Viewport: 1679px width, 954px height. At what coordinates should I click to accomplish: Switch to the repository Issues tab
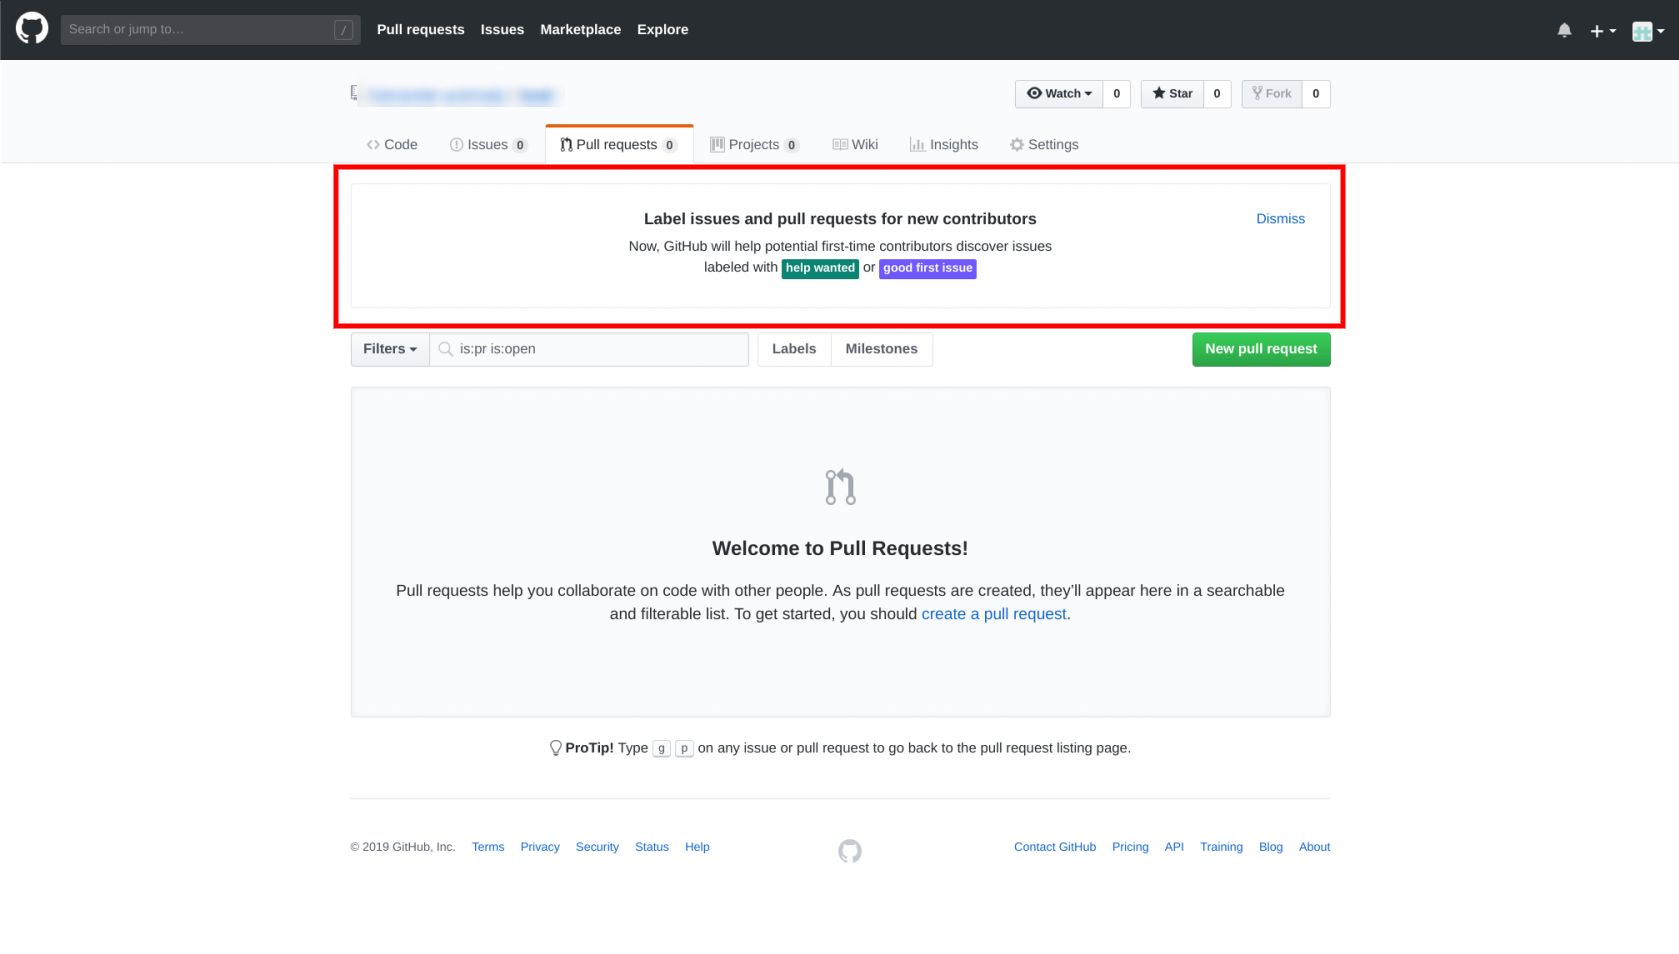click(488, 144)
